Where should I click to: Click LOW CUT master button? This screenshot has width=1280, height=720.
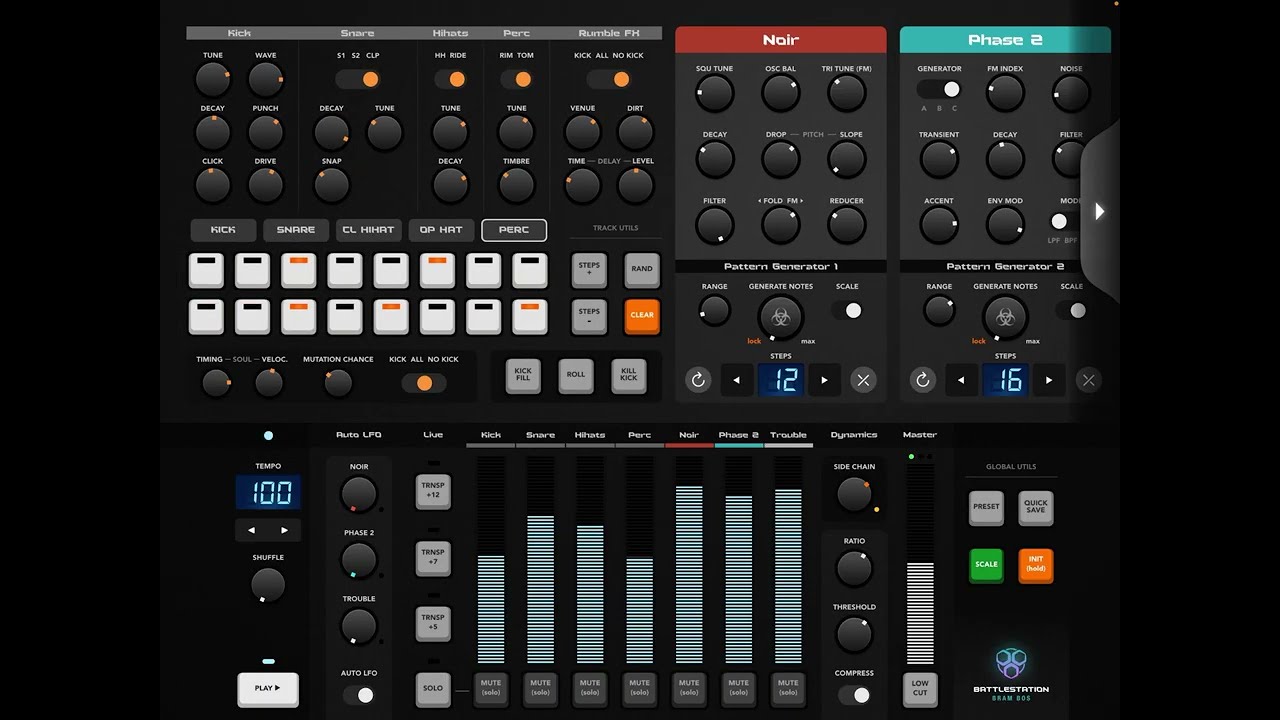pos(920,688)
